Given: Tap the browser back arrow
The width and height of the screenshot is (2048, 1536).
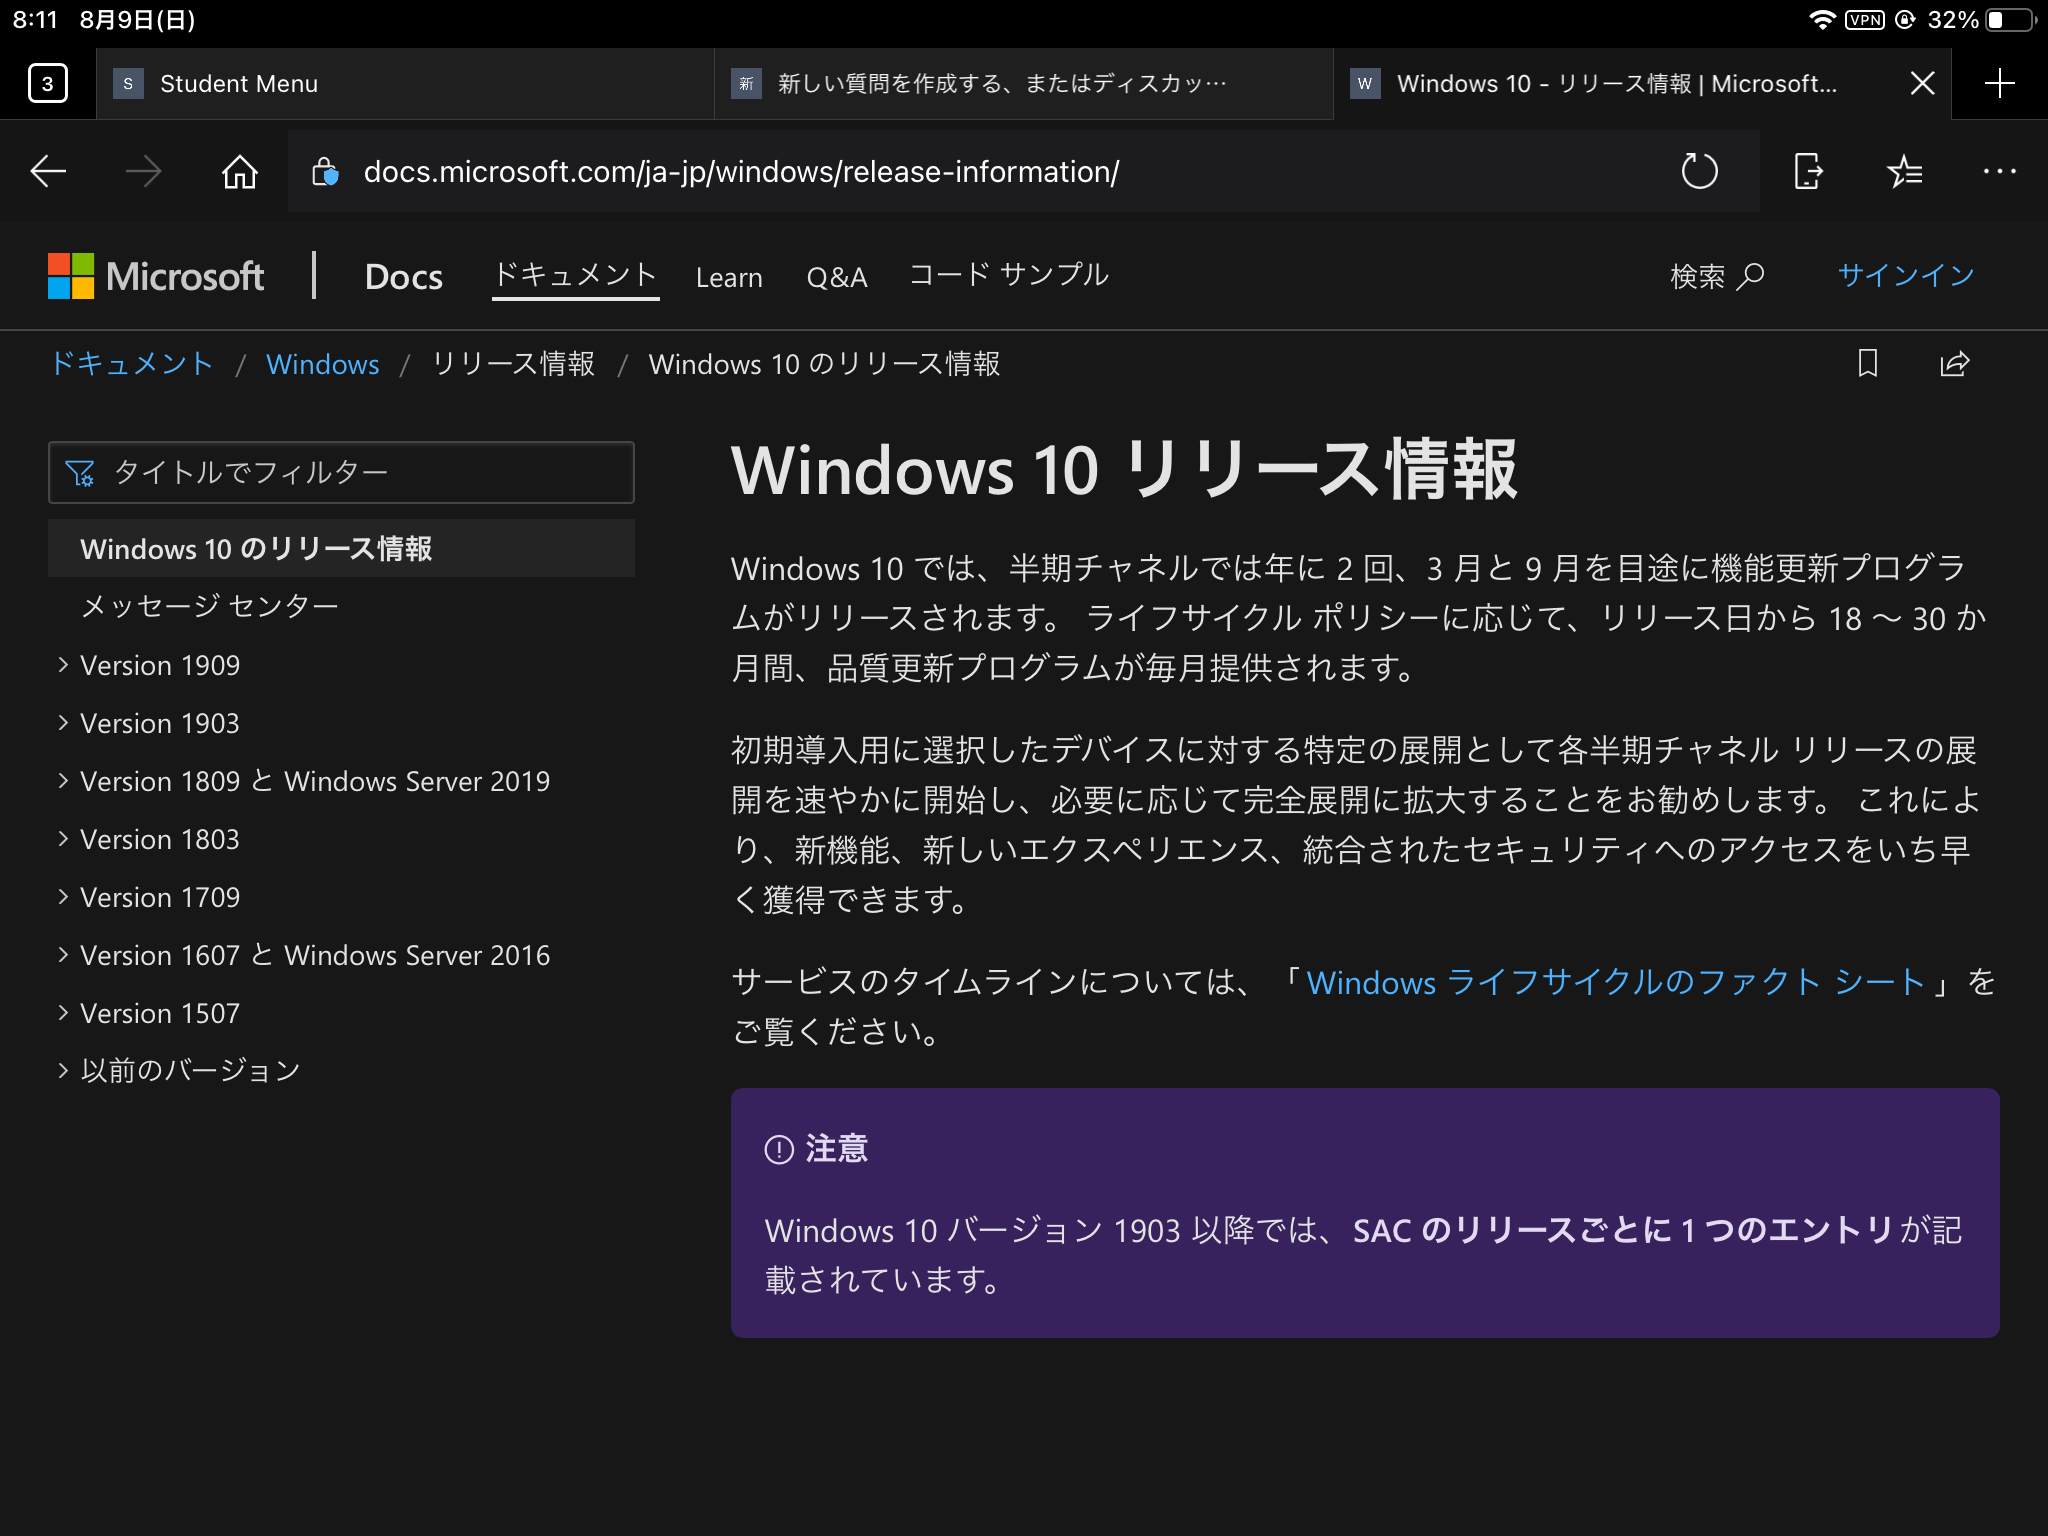Looking at the screenshot, I should [48, 172].
